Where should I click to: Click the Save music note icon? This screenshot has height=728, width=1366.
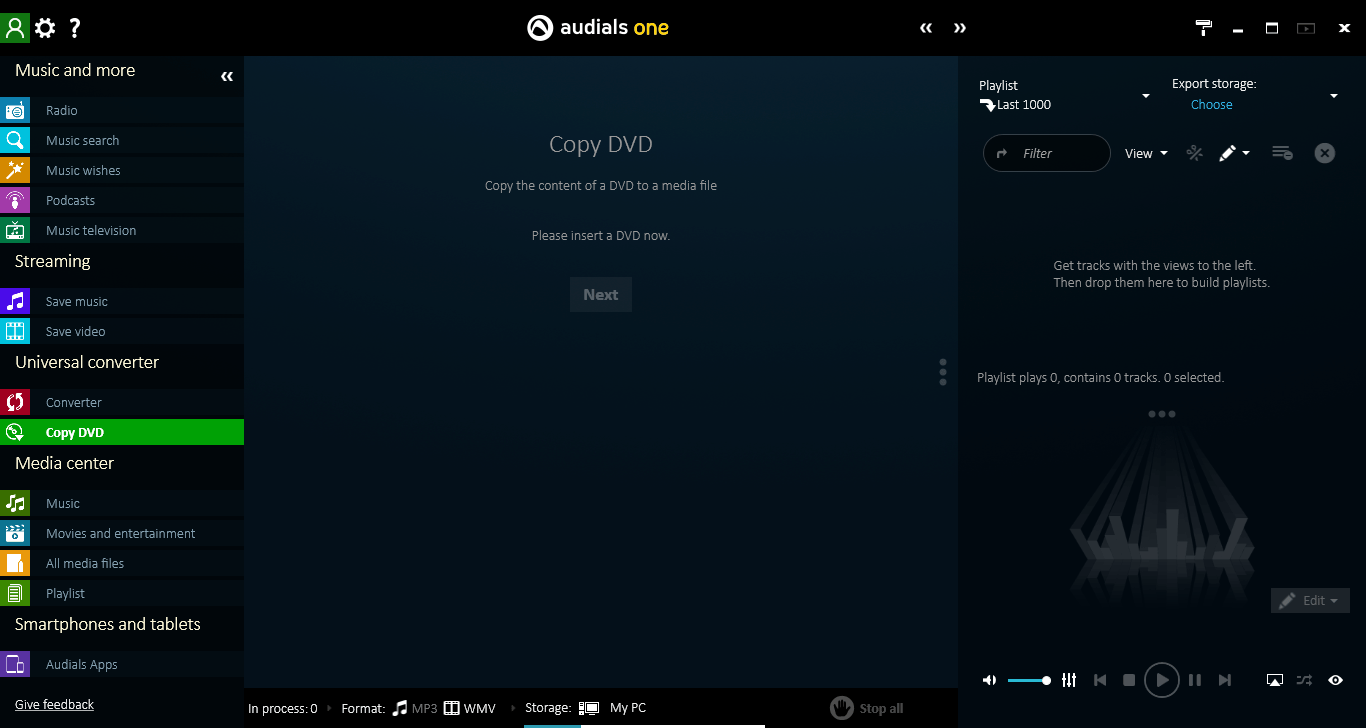point(15,301)
